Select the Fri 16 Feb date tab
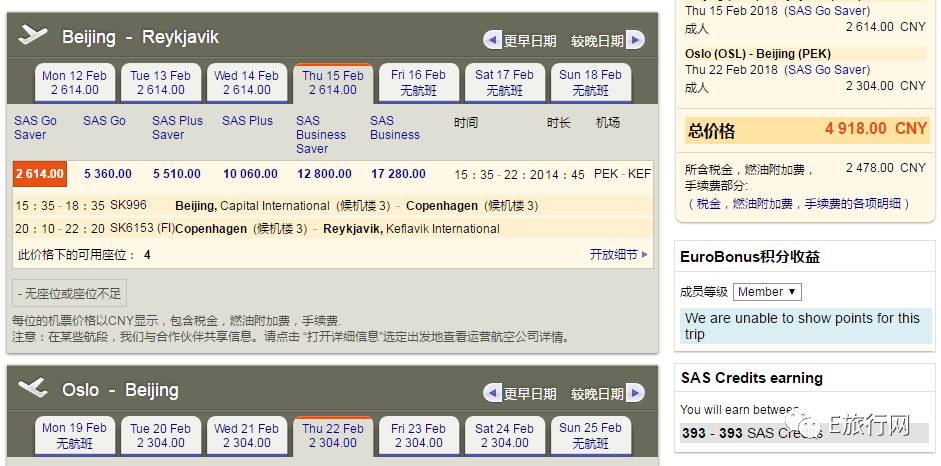Viewport: 941px width, 466px height. (419, 83)
